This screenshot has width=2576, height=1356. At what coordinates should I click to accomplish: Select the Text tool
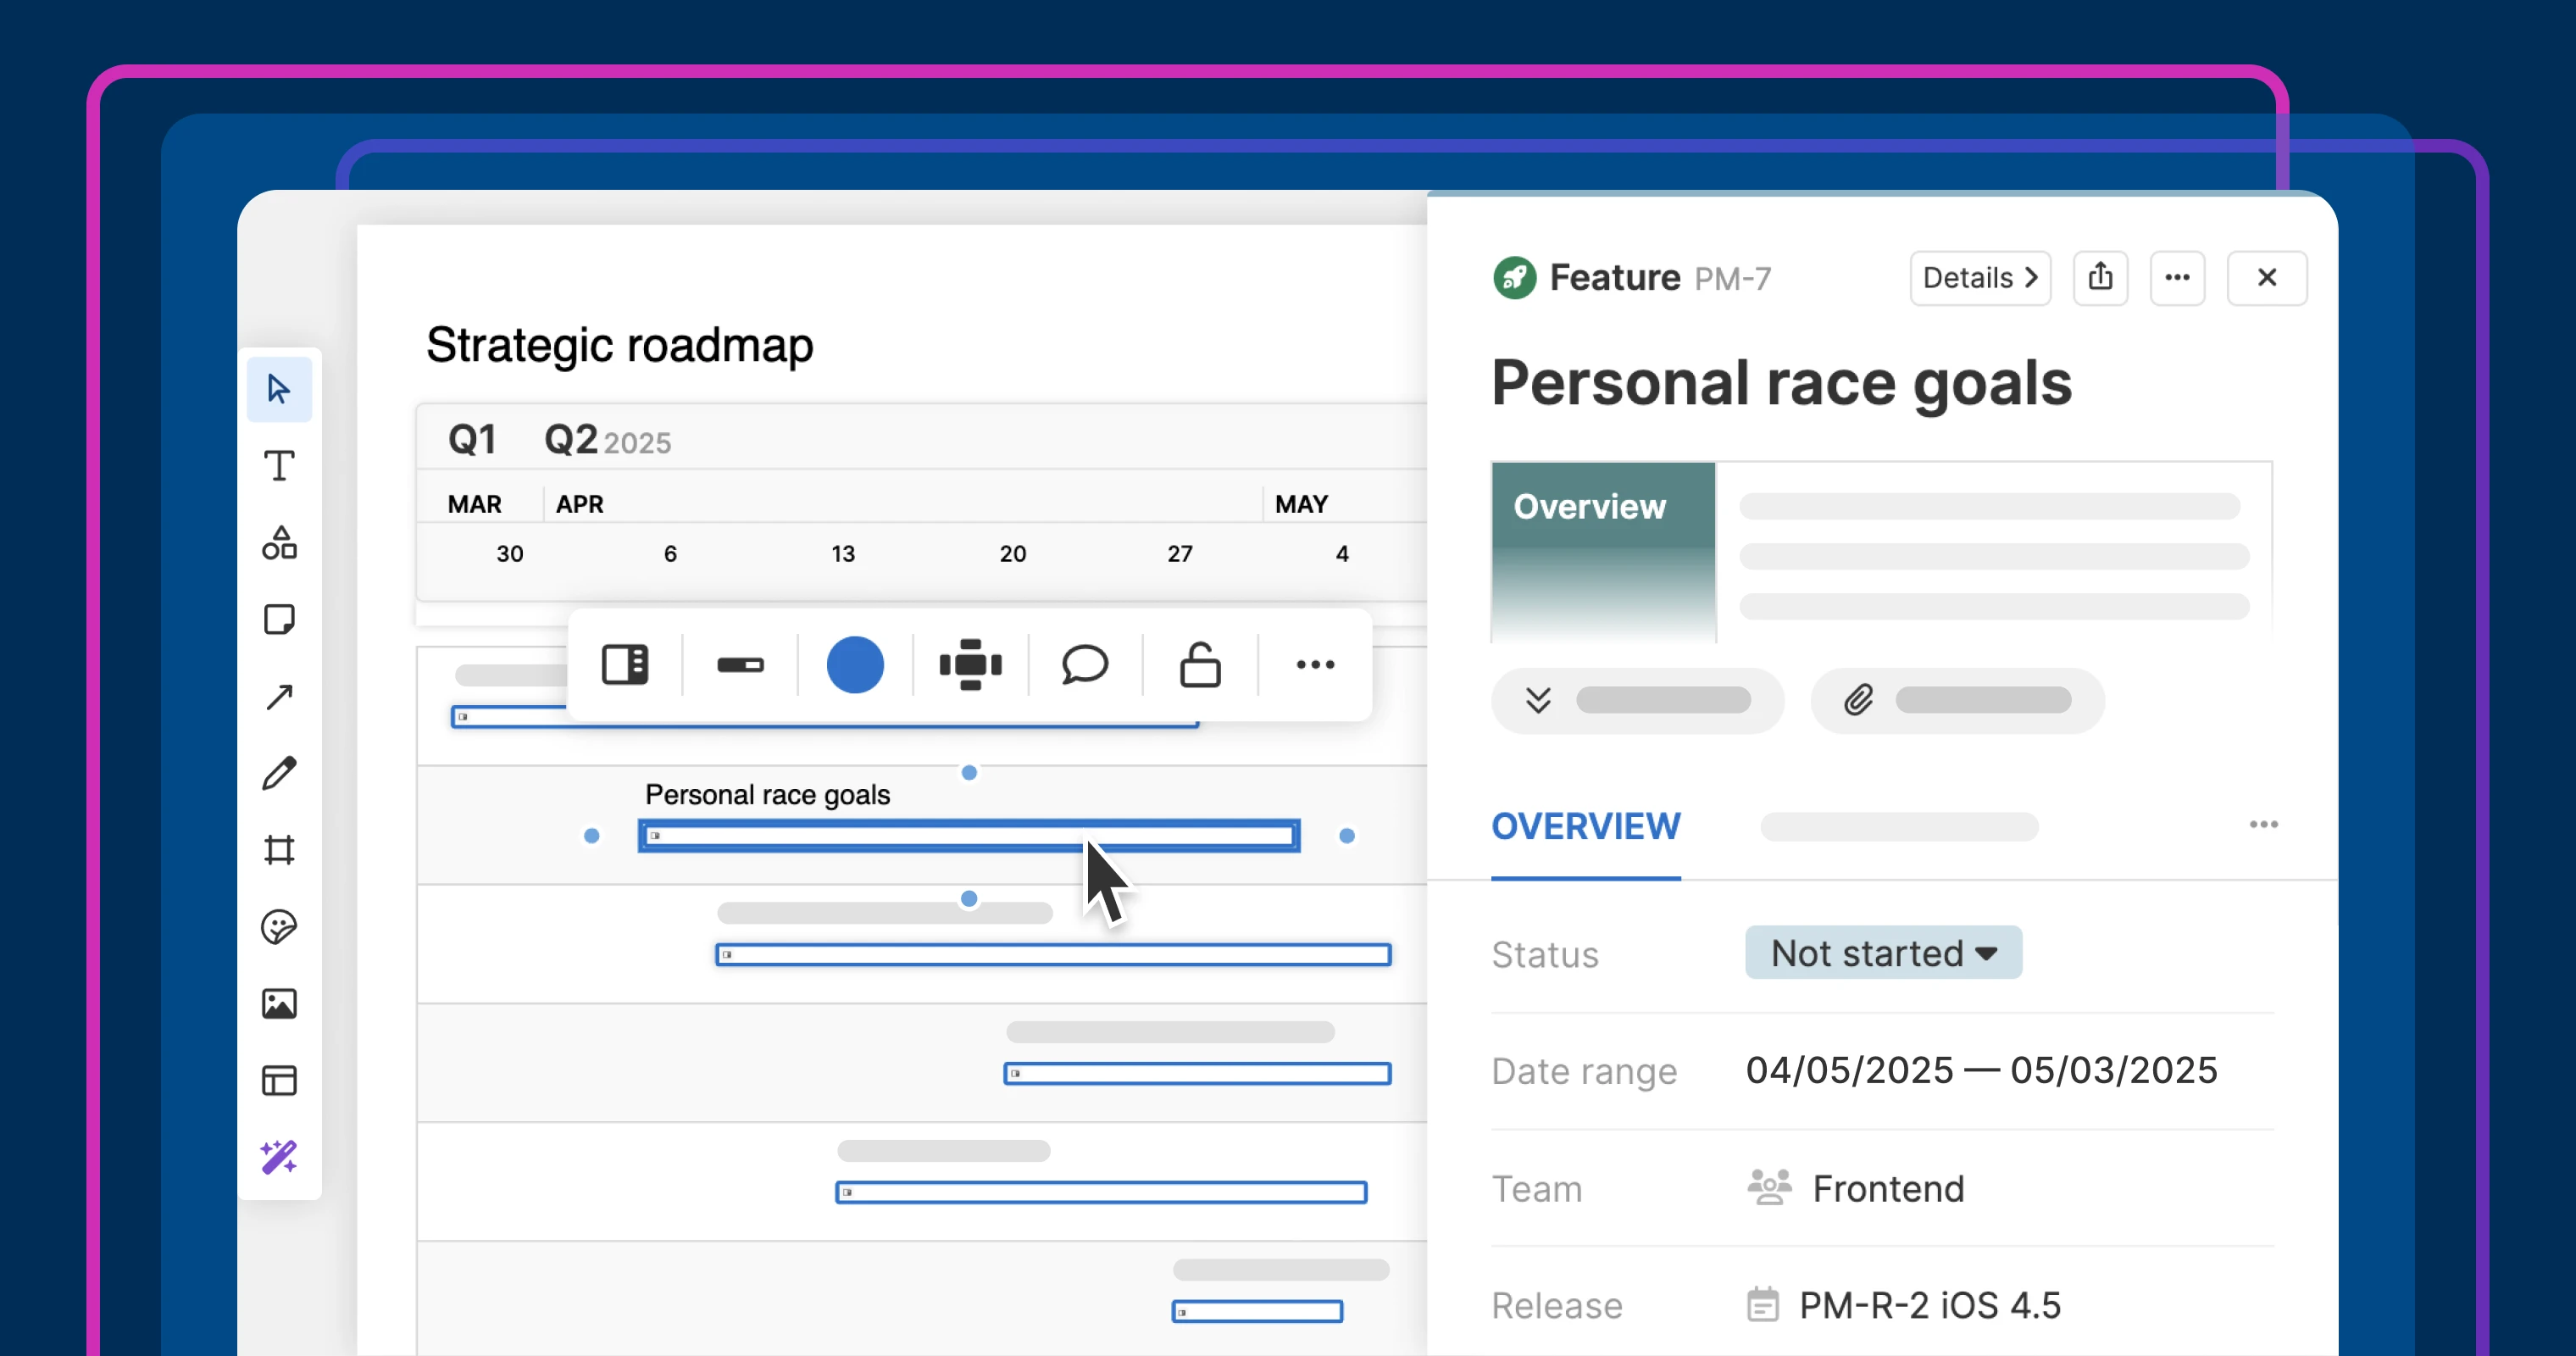[x=279, y=466]
